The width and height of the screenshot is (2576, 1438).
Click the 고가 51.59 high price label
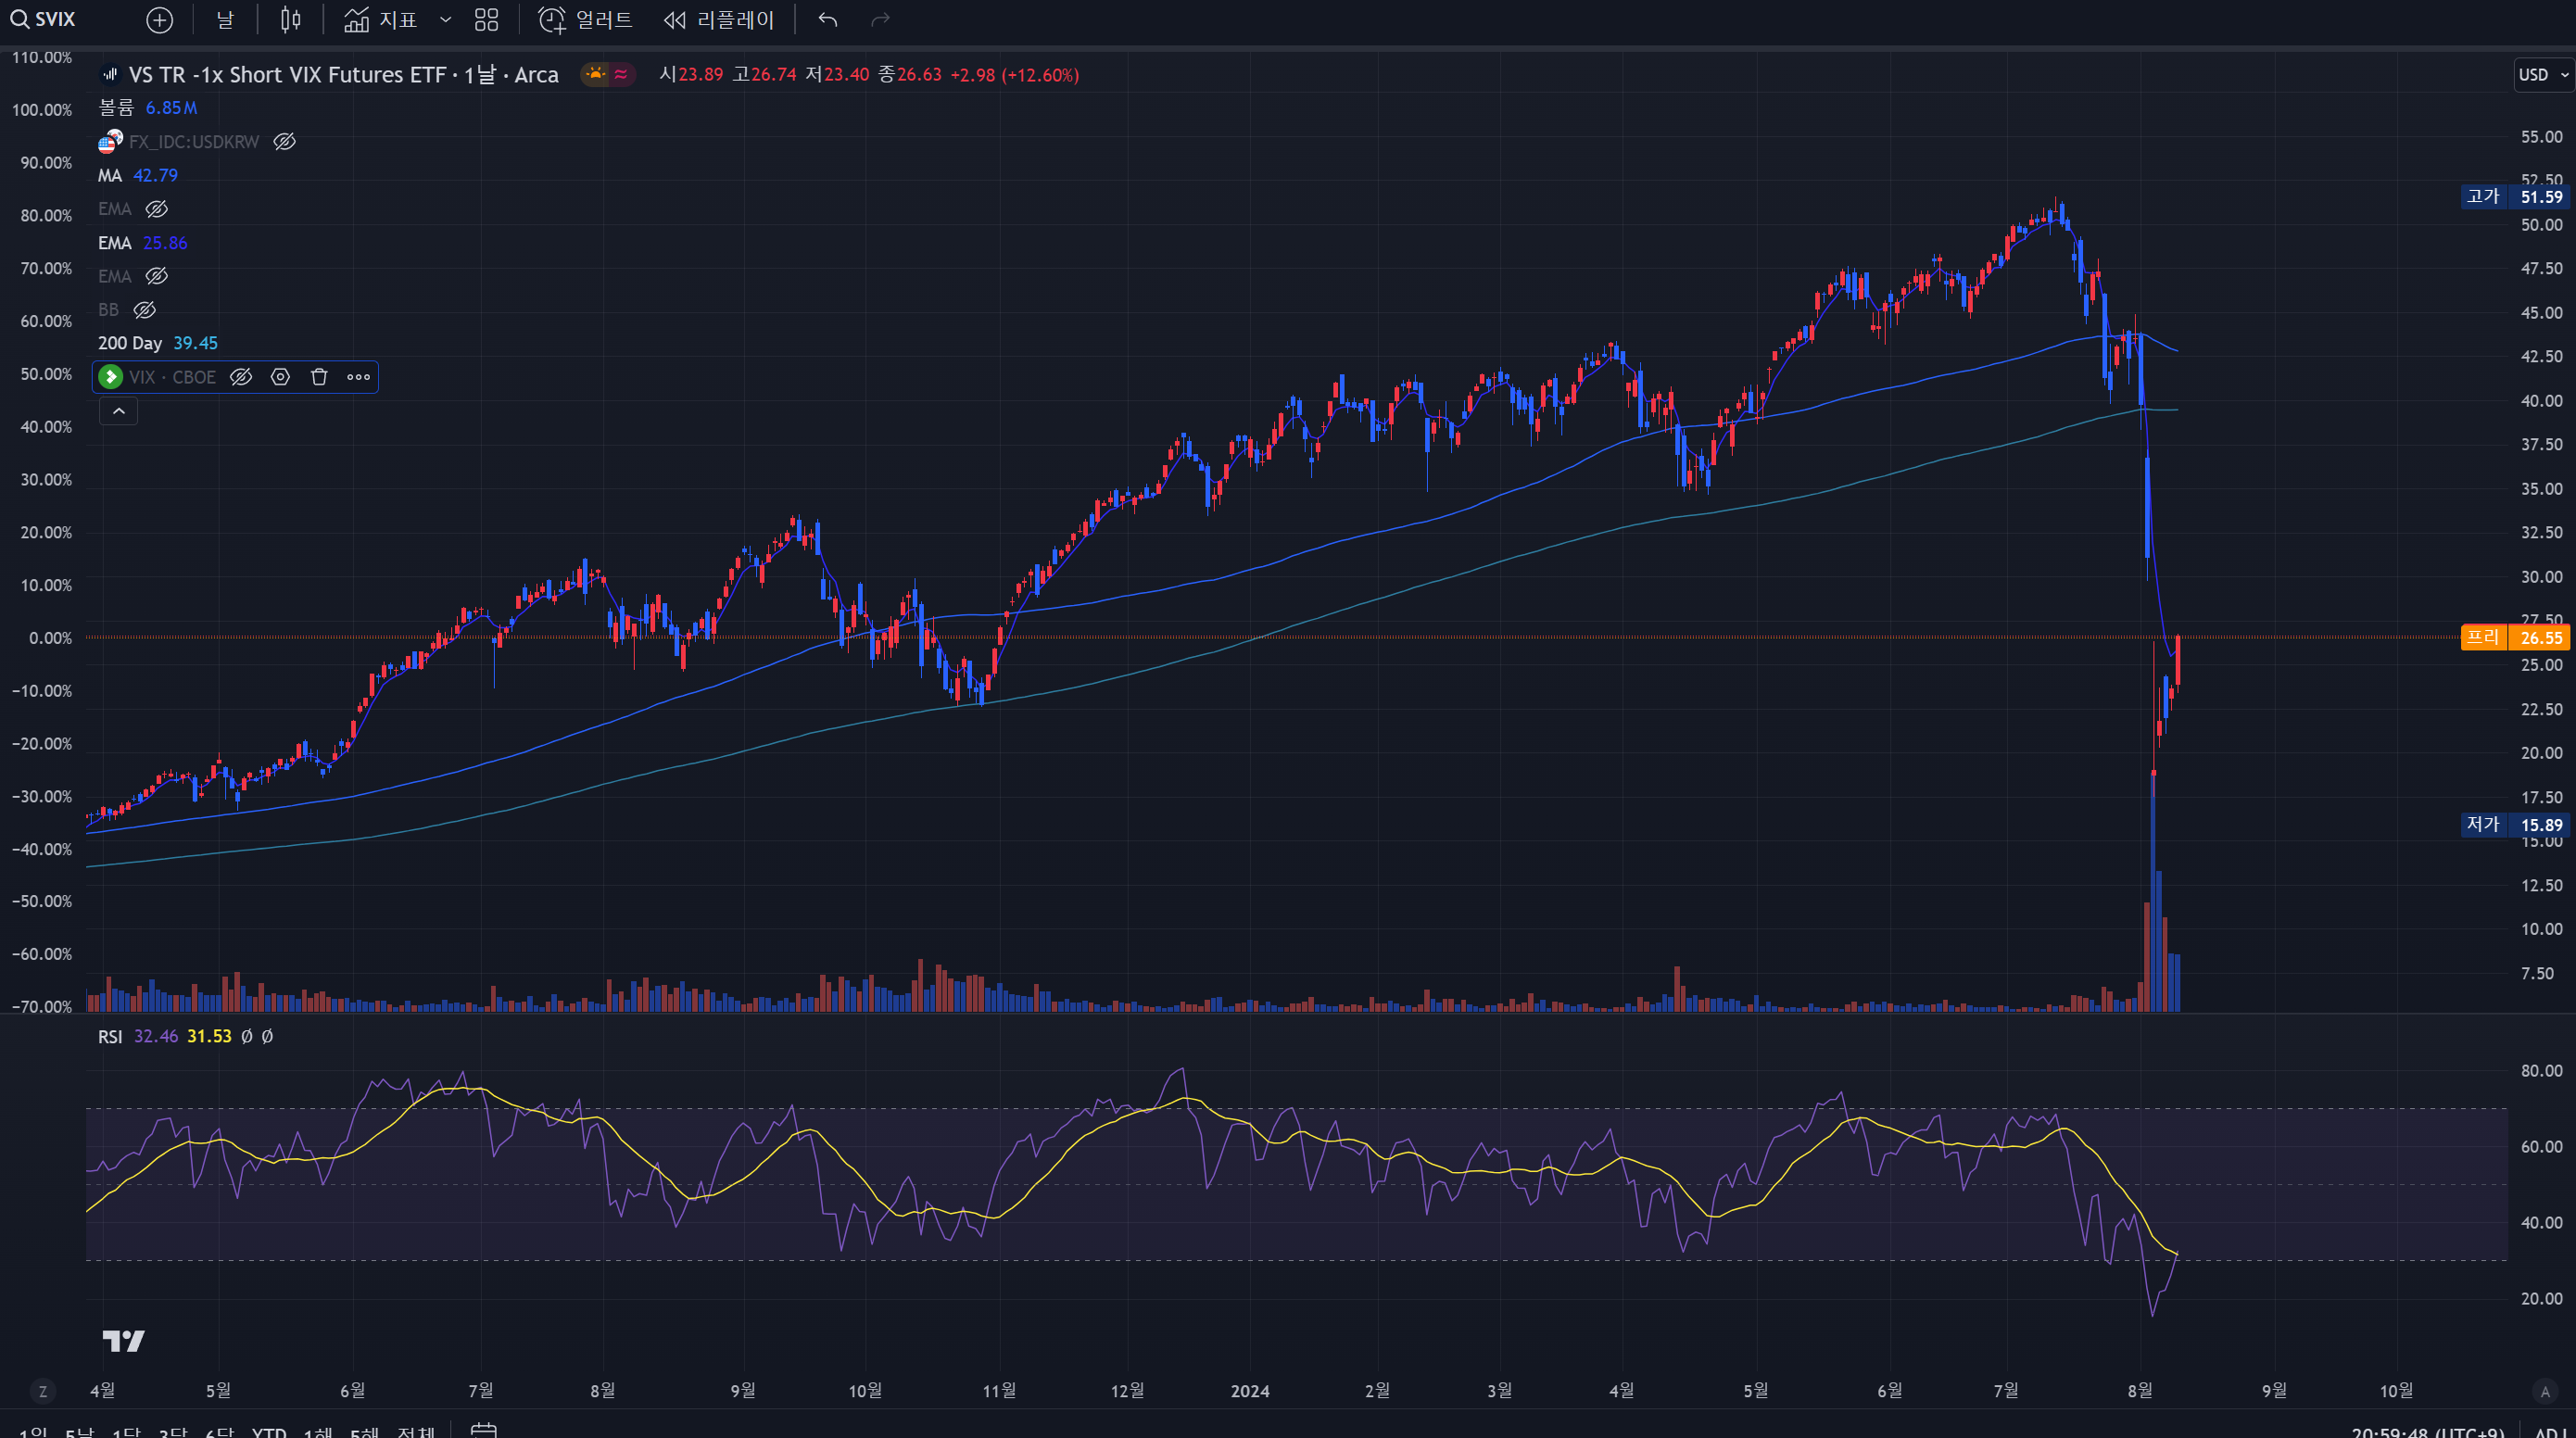(x=2515, y=197)
